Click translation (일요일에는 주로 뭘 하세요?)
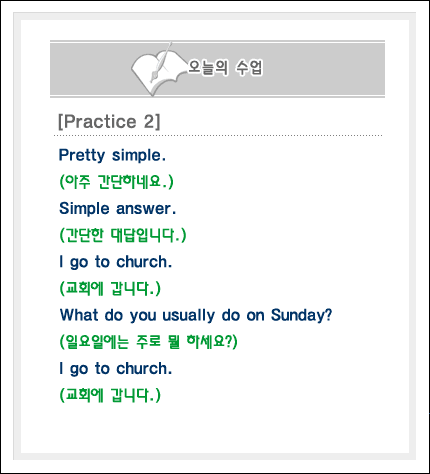The width and height of the screenshot is (430, 474). 148,342
